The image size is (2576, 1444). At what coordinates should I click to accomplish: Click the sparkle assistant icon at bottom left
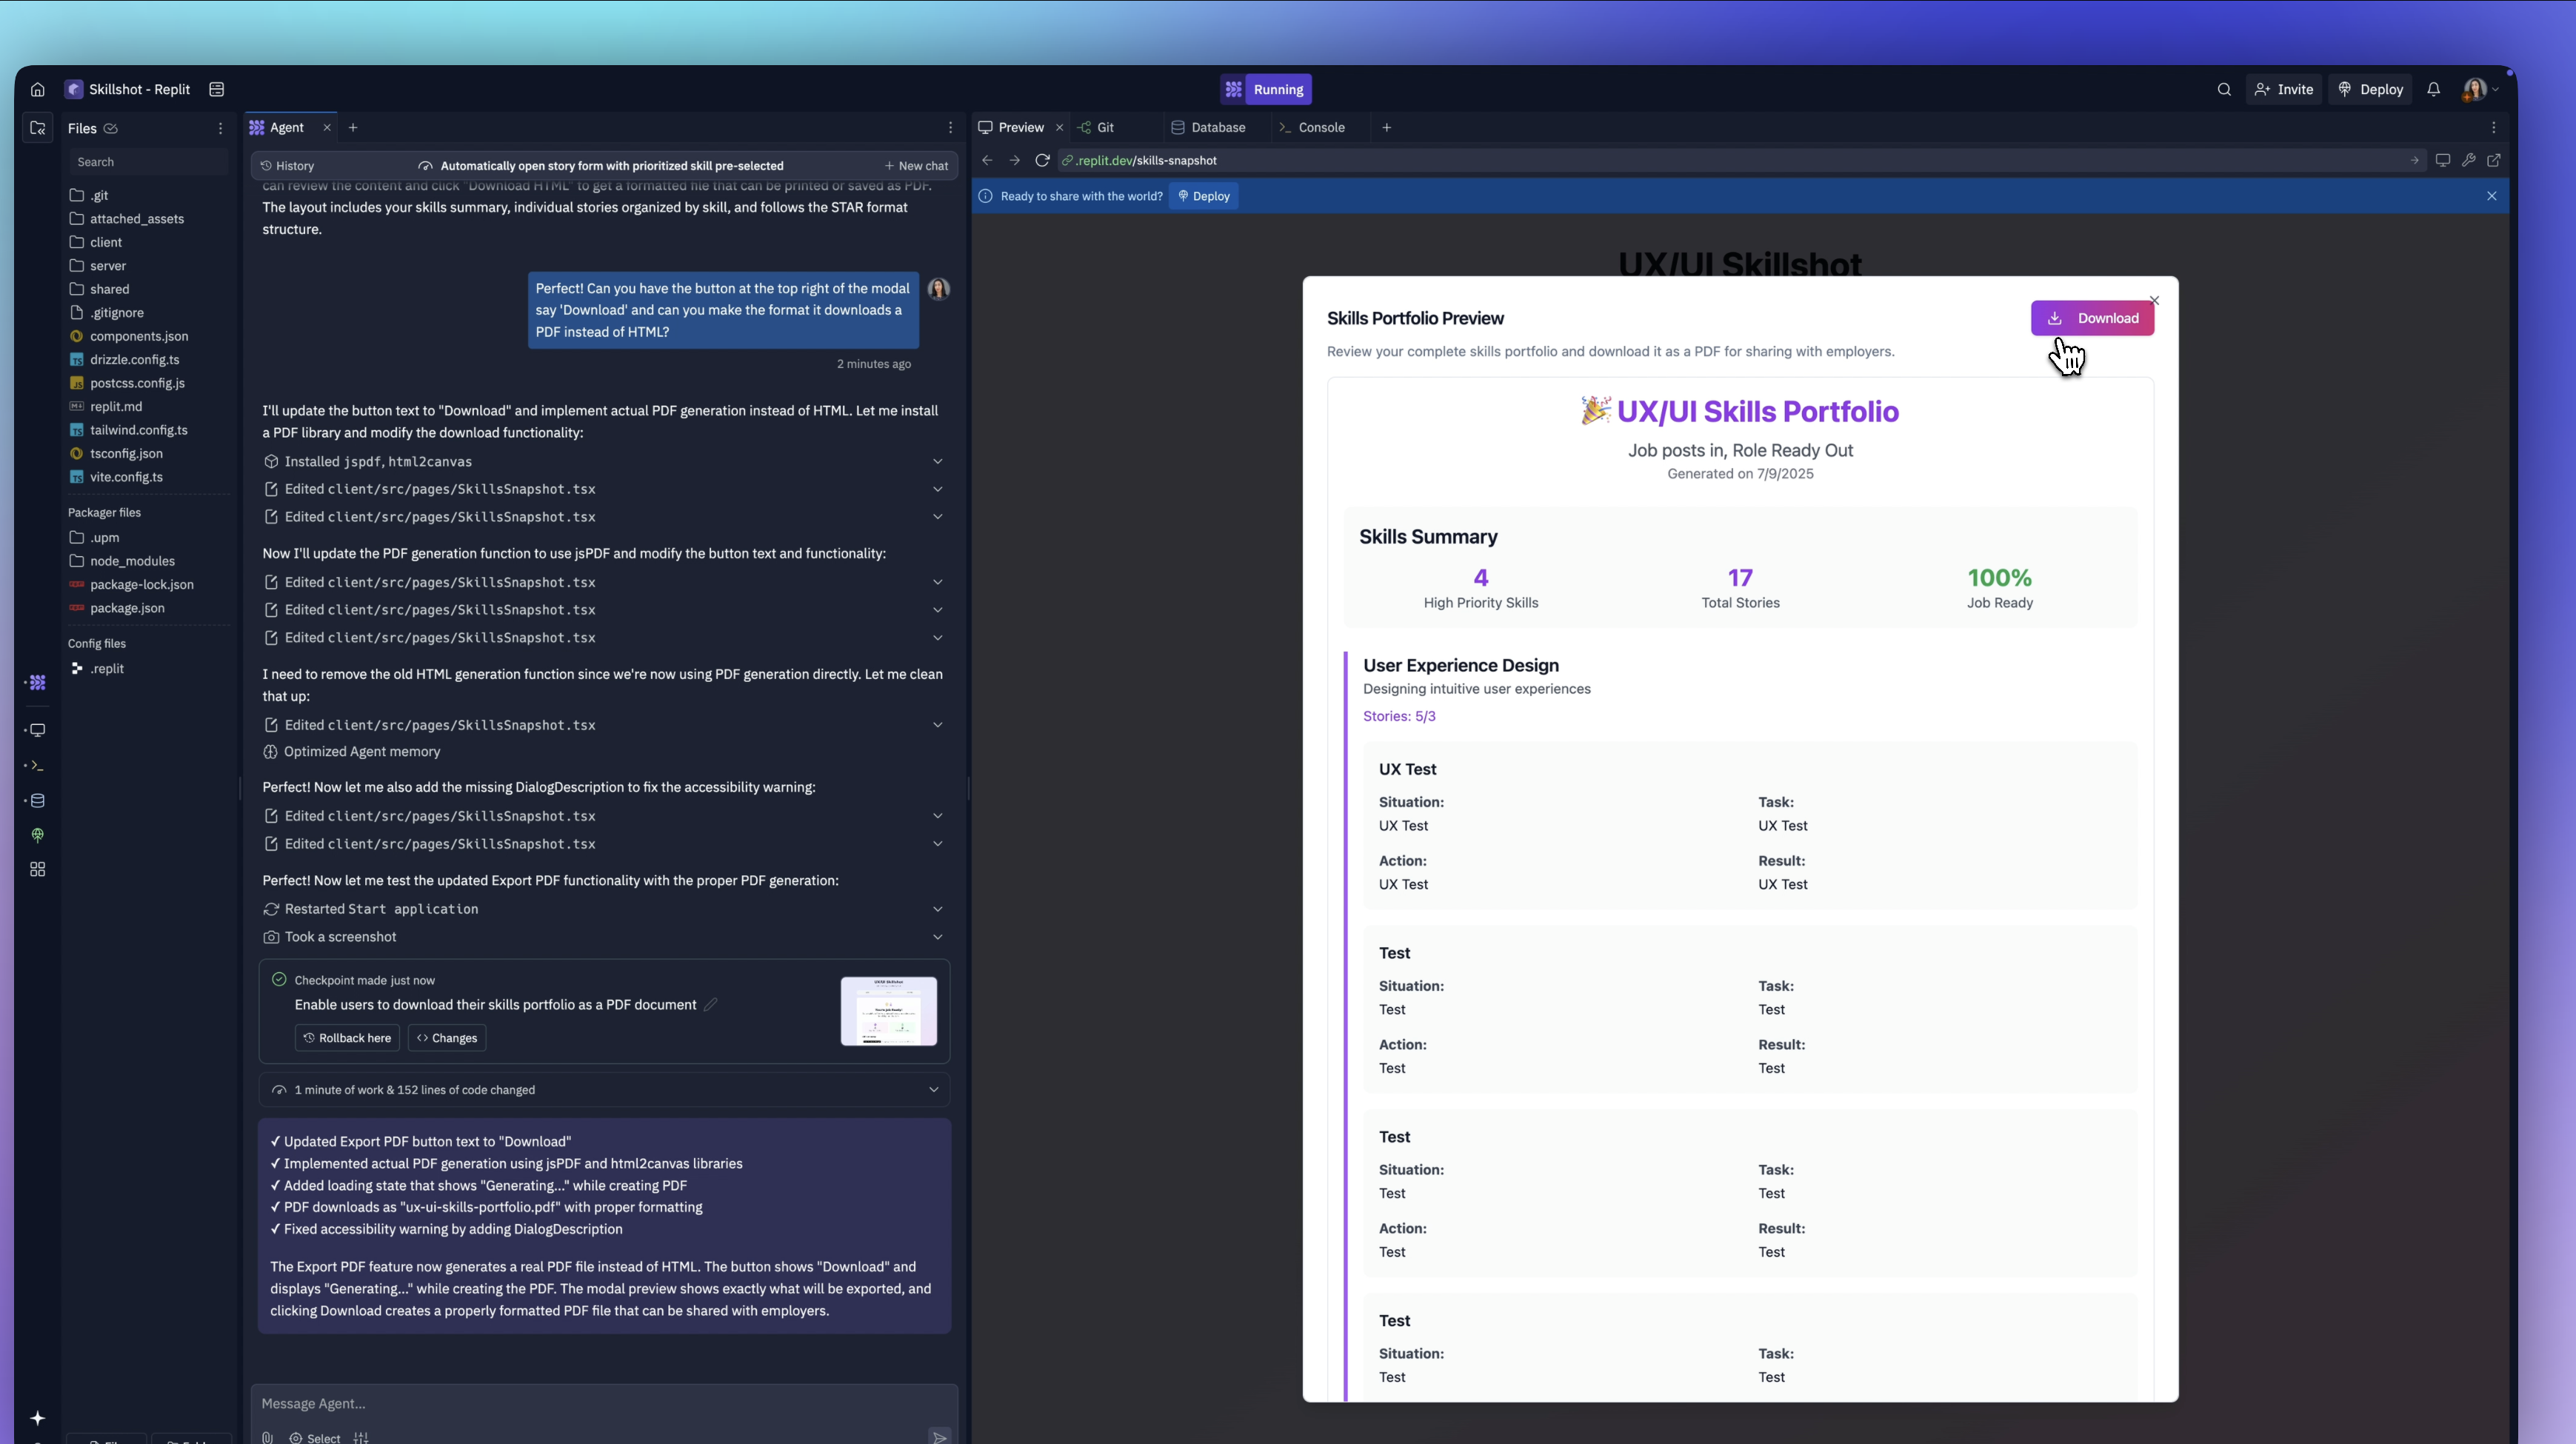tap(38, 1418)
